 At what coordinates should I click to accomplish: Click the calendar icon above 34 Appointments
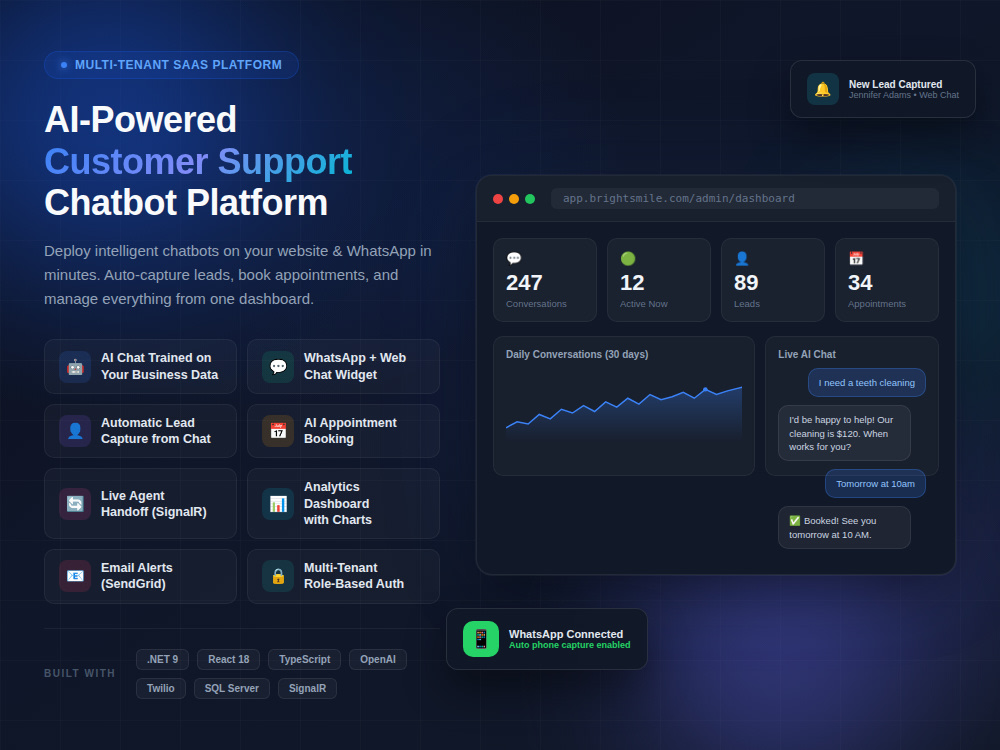click(x=856, y=258)
